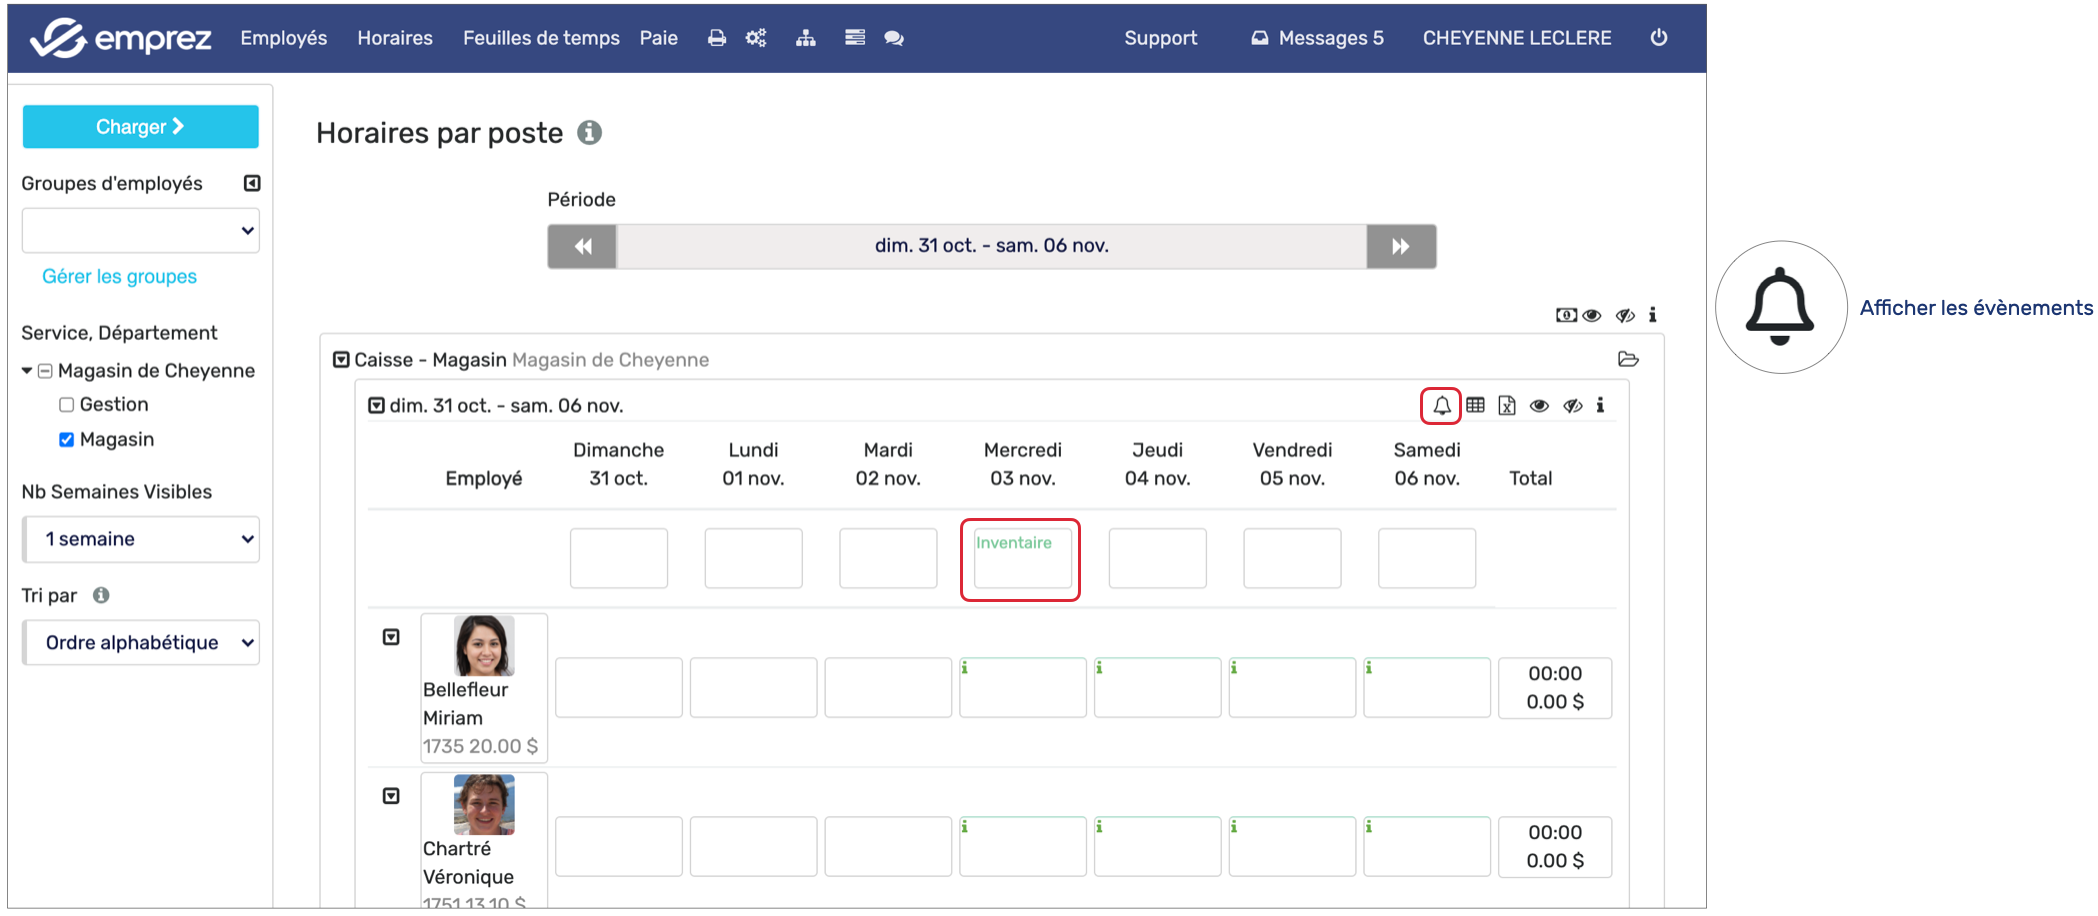Screen dimensions: 2098x916
Task: Log out using the power icon
Action: (1659, 37)
